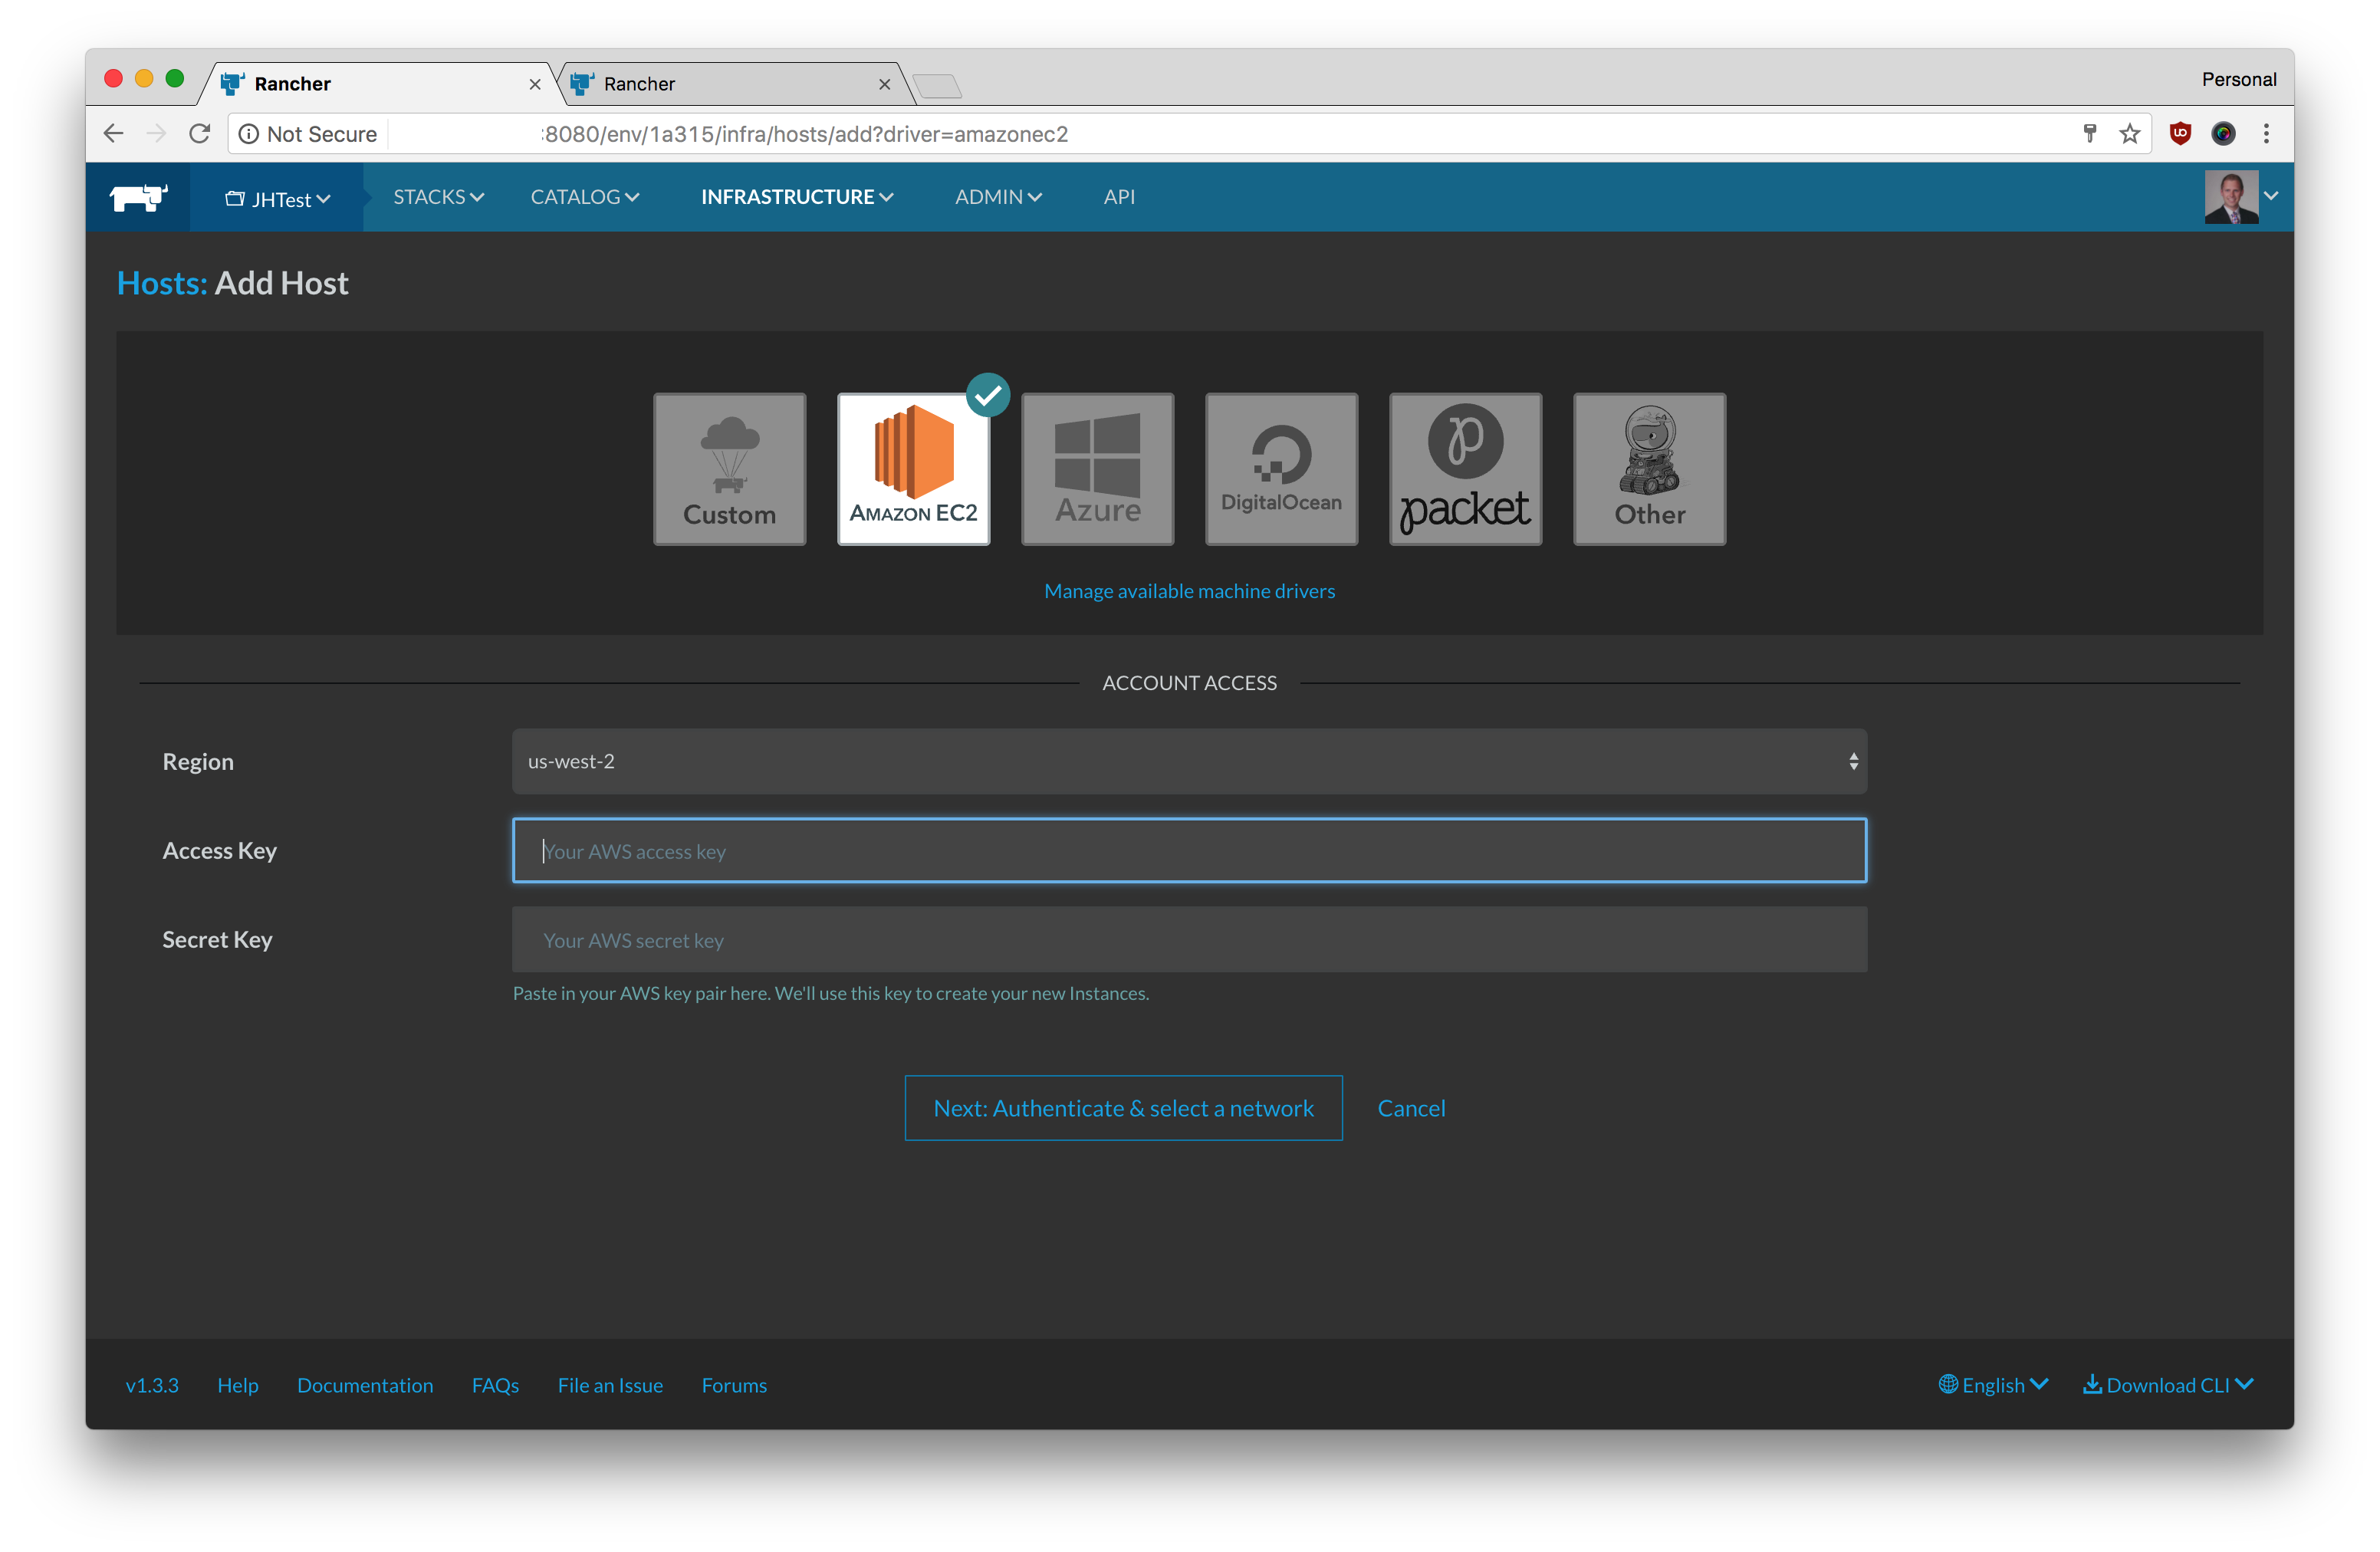Screen dimensions: 2380x1552
Task: Click the Rancher cow logo
Action: pos(138,197)
